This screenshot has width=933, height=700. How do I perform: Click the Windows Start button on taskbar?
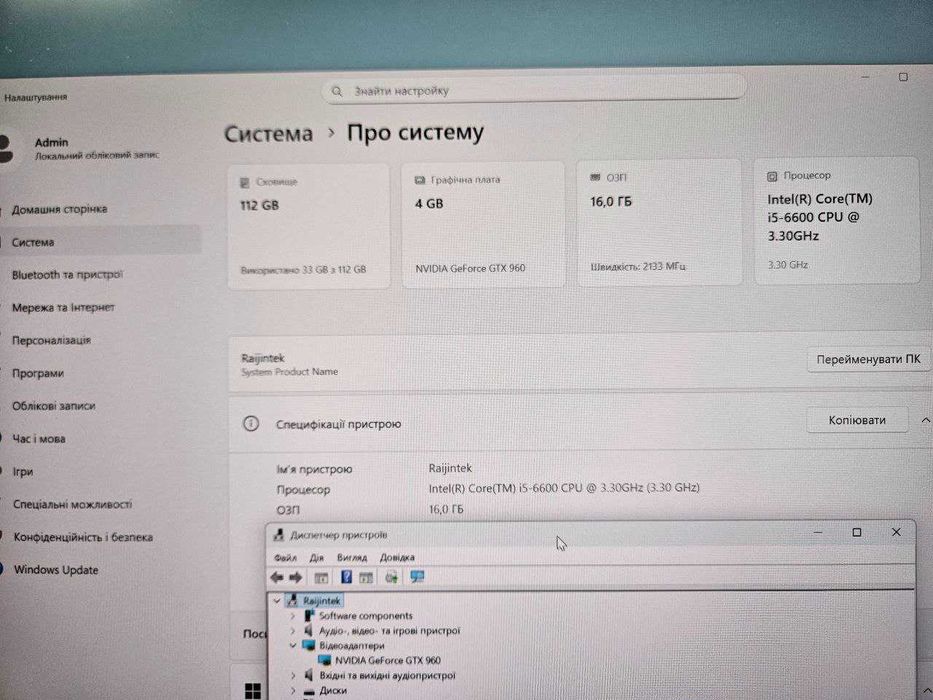point(253,690)
